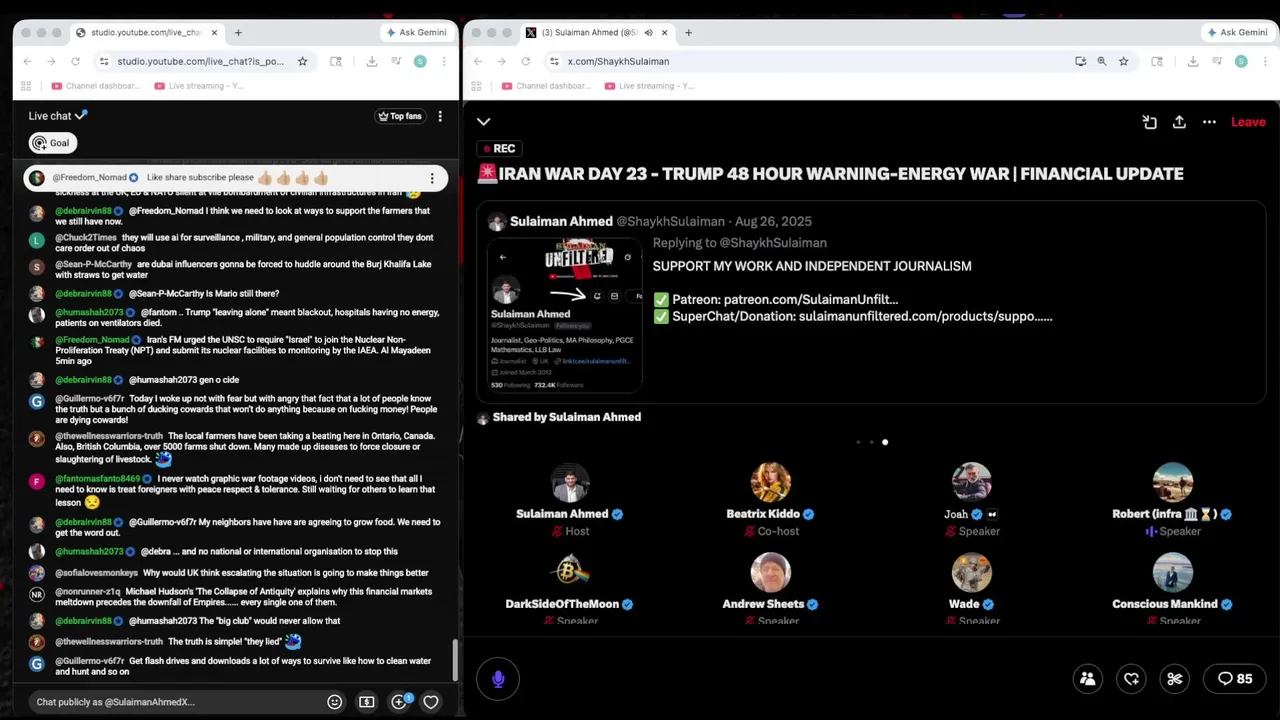This screenshot has width=1280, height=720.
Task: Open the apps grid in left window bookmarks bar
Action: point(28,86)
